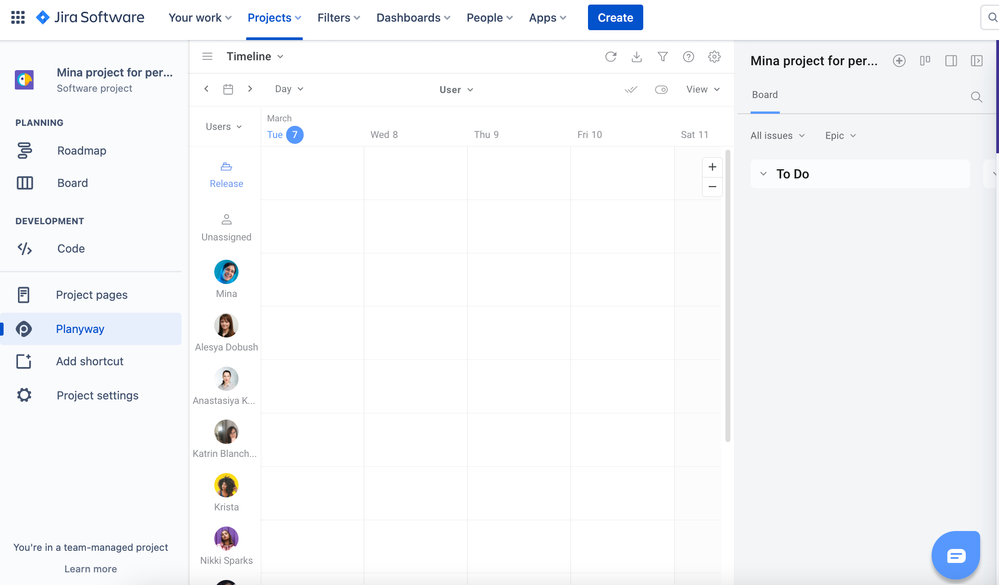Screen dimensions: 999x585
Task: Select Anastasiya K.'s avatar
Action: pyautogui.click(x=226, y=379)
